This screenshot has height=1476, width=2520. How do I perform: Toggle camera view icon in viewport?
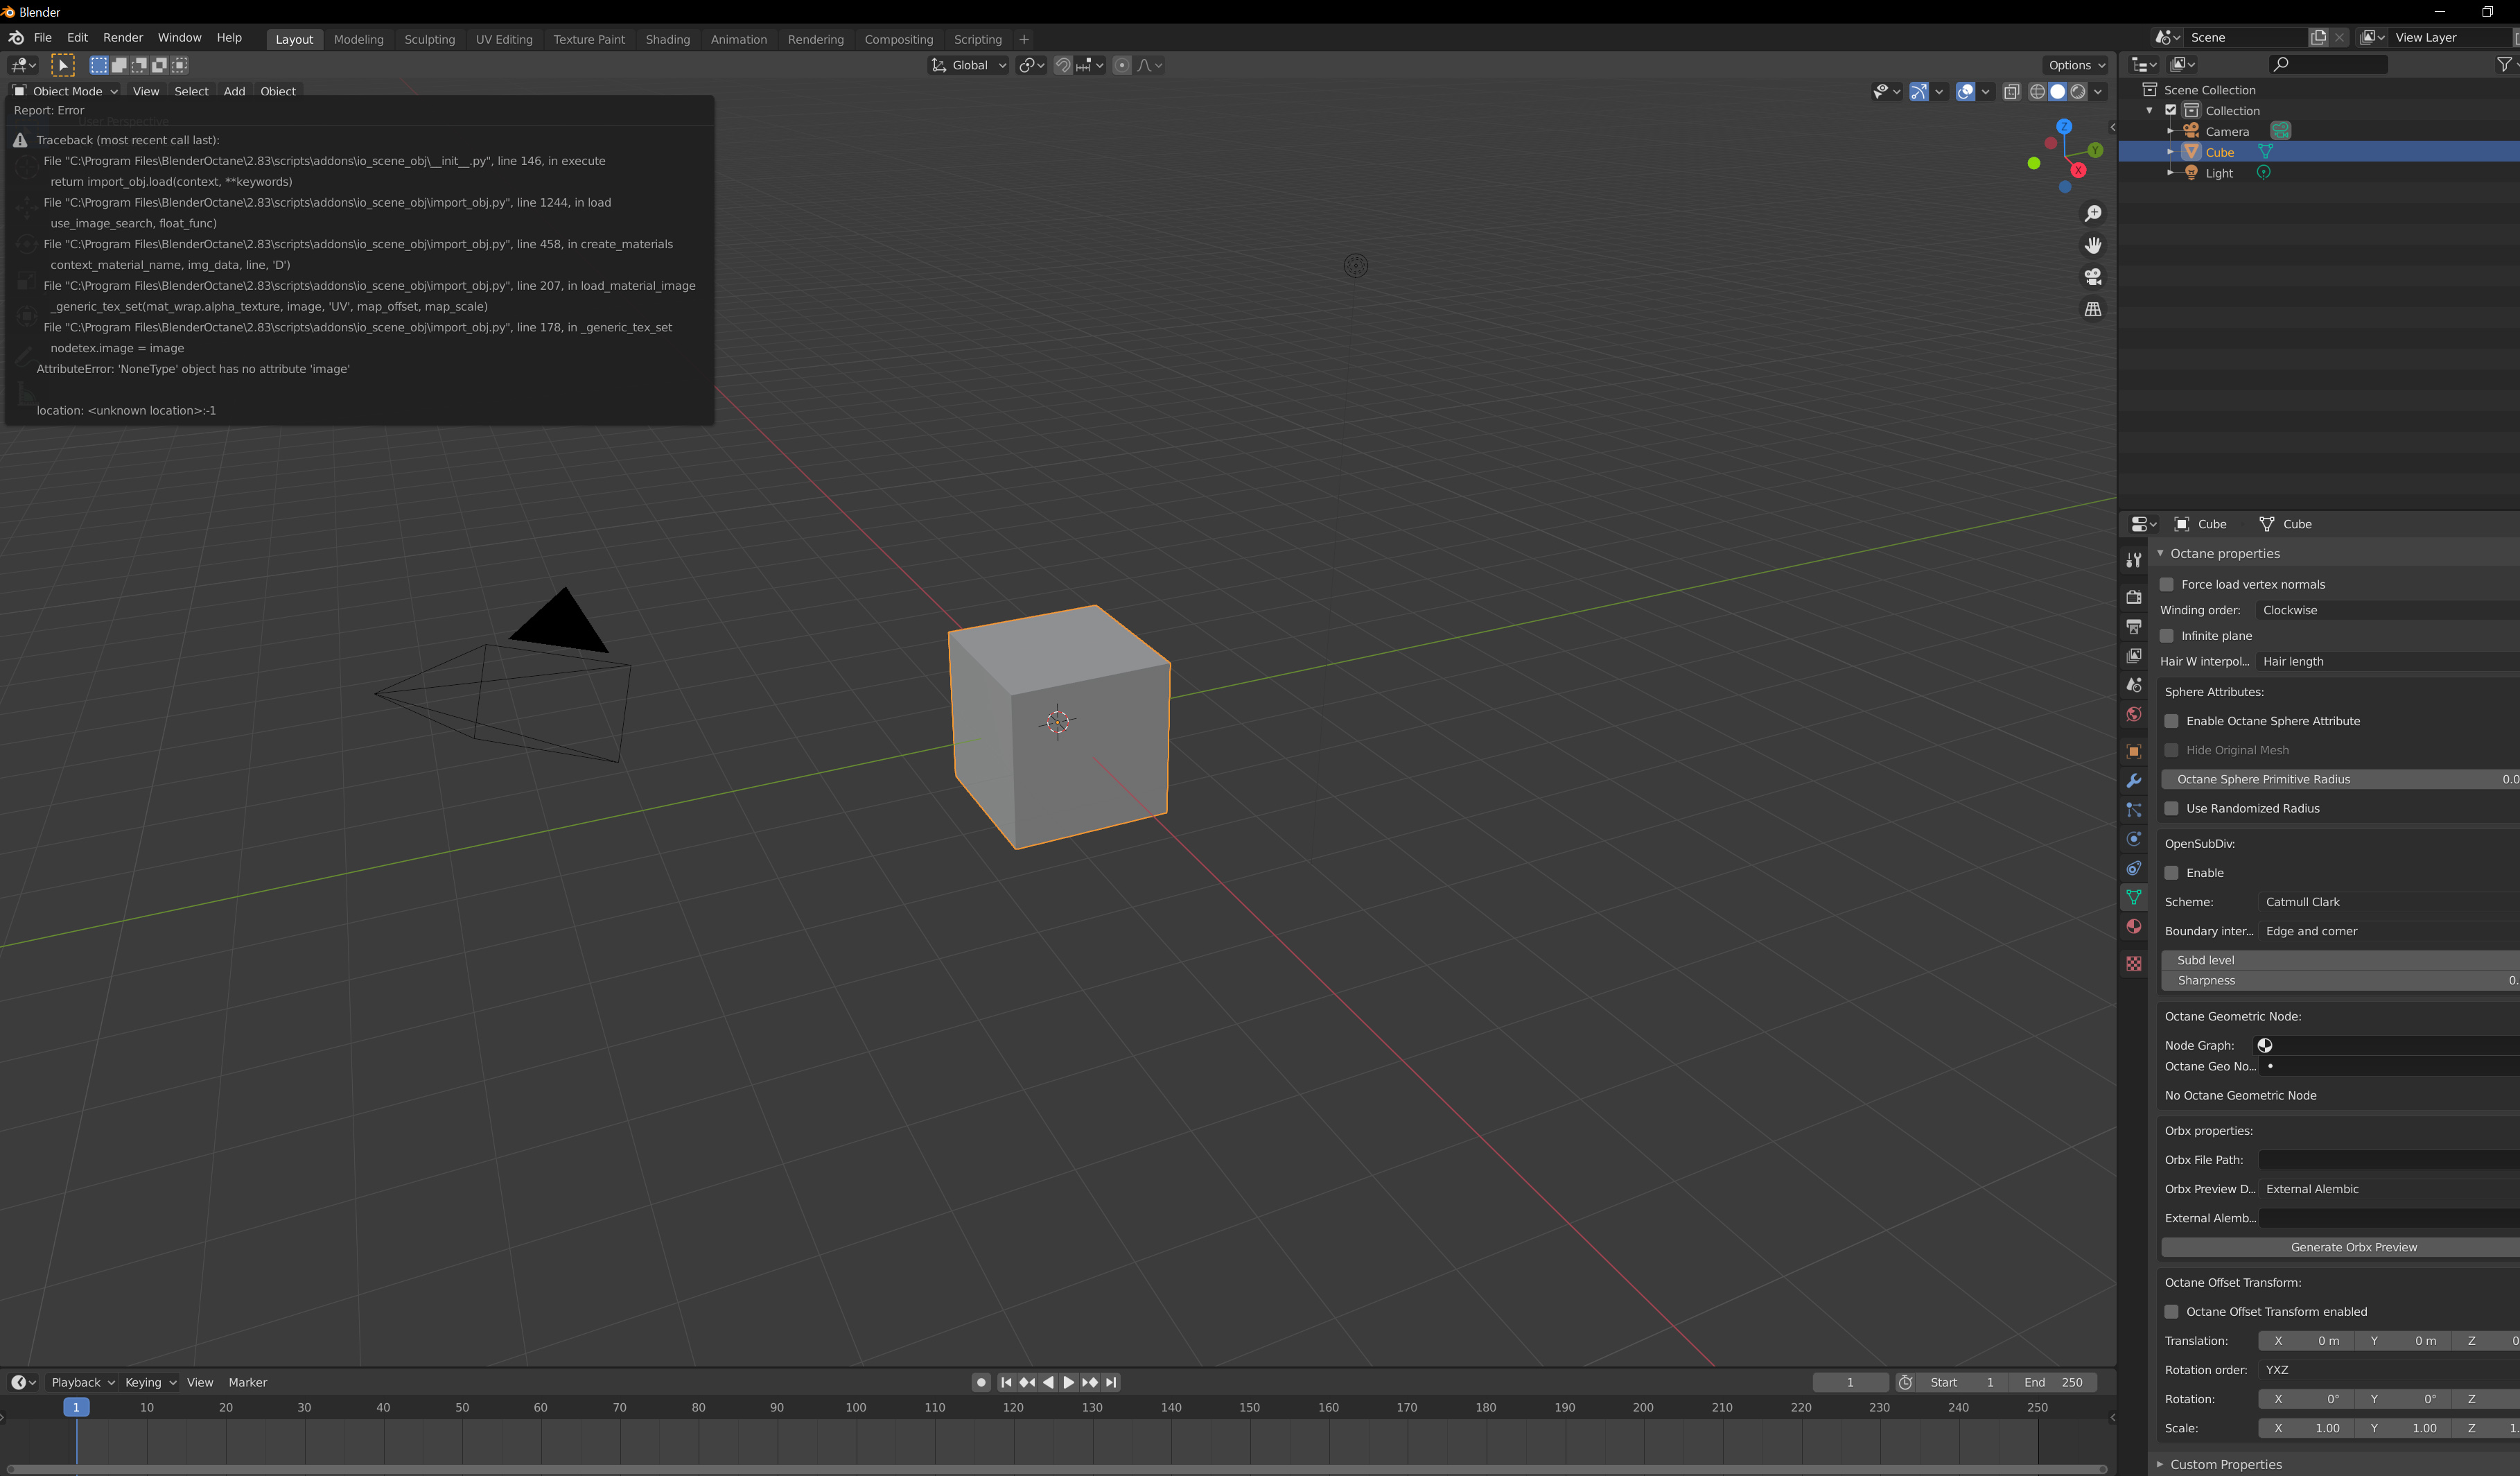(x=2092, y=277)
